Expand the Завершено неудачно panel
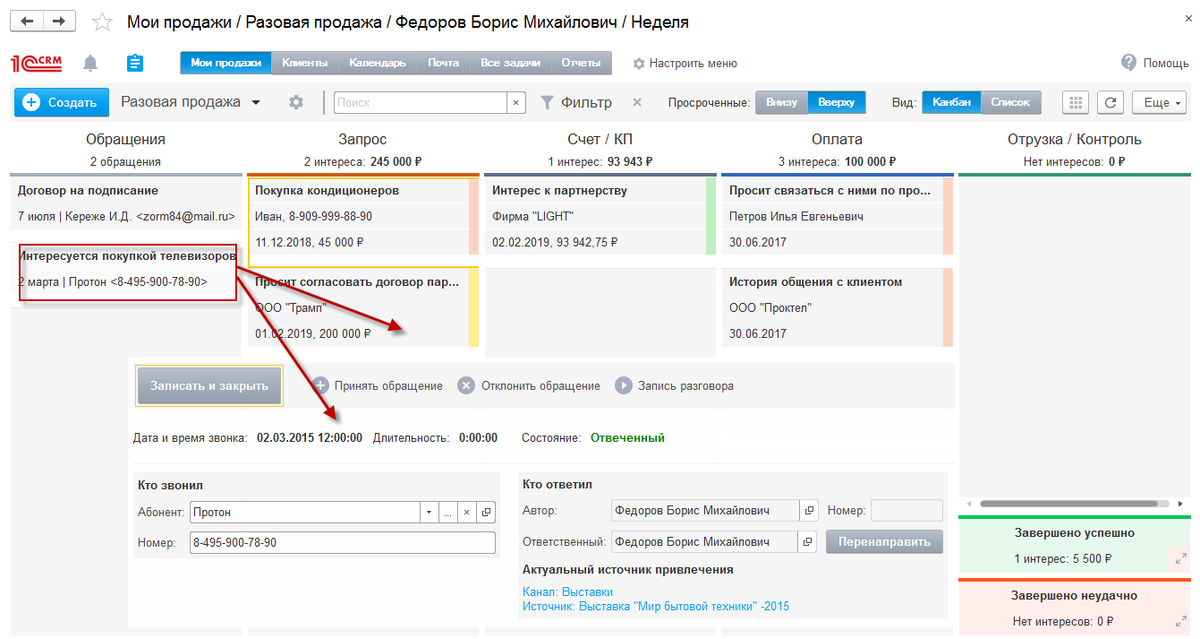The height and width of the screenshot is (639, 1200). tap(1181, 620)
